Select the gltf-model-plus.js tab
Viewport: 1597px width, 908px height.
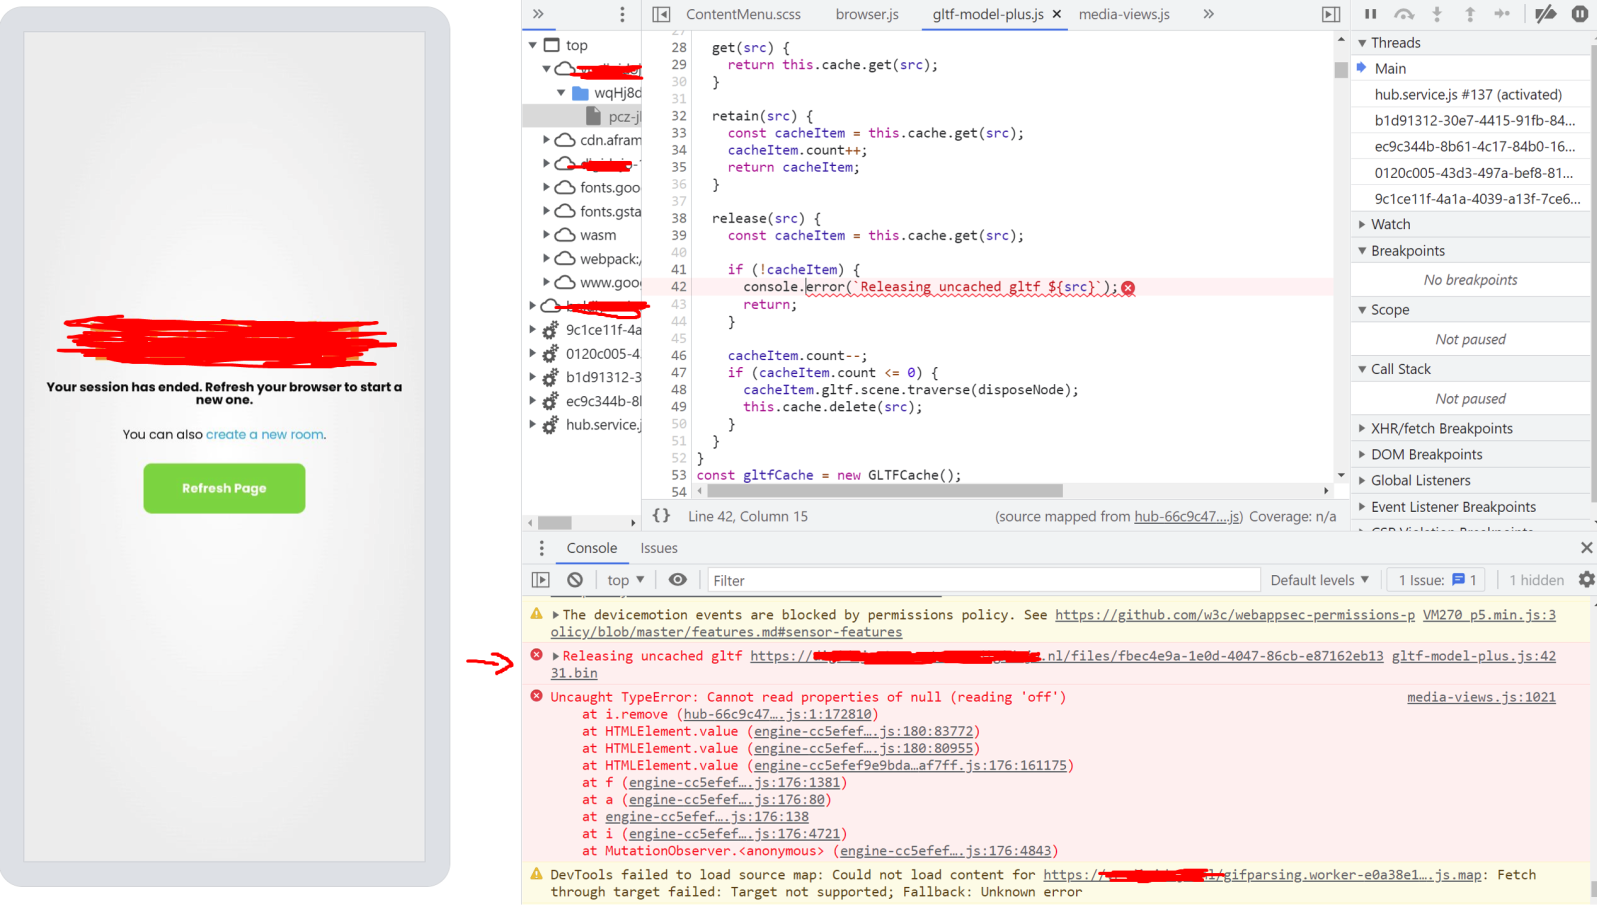point(988,14)
